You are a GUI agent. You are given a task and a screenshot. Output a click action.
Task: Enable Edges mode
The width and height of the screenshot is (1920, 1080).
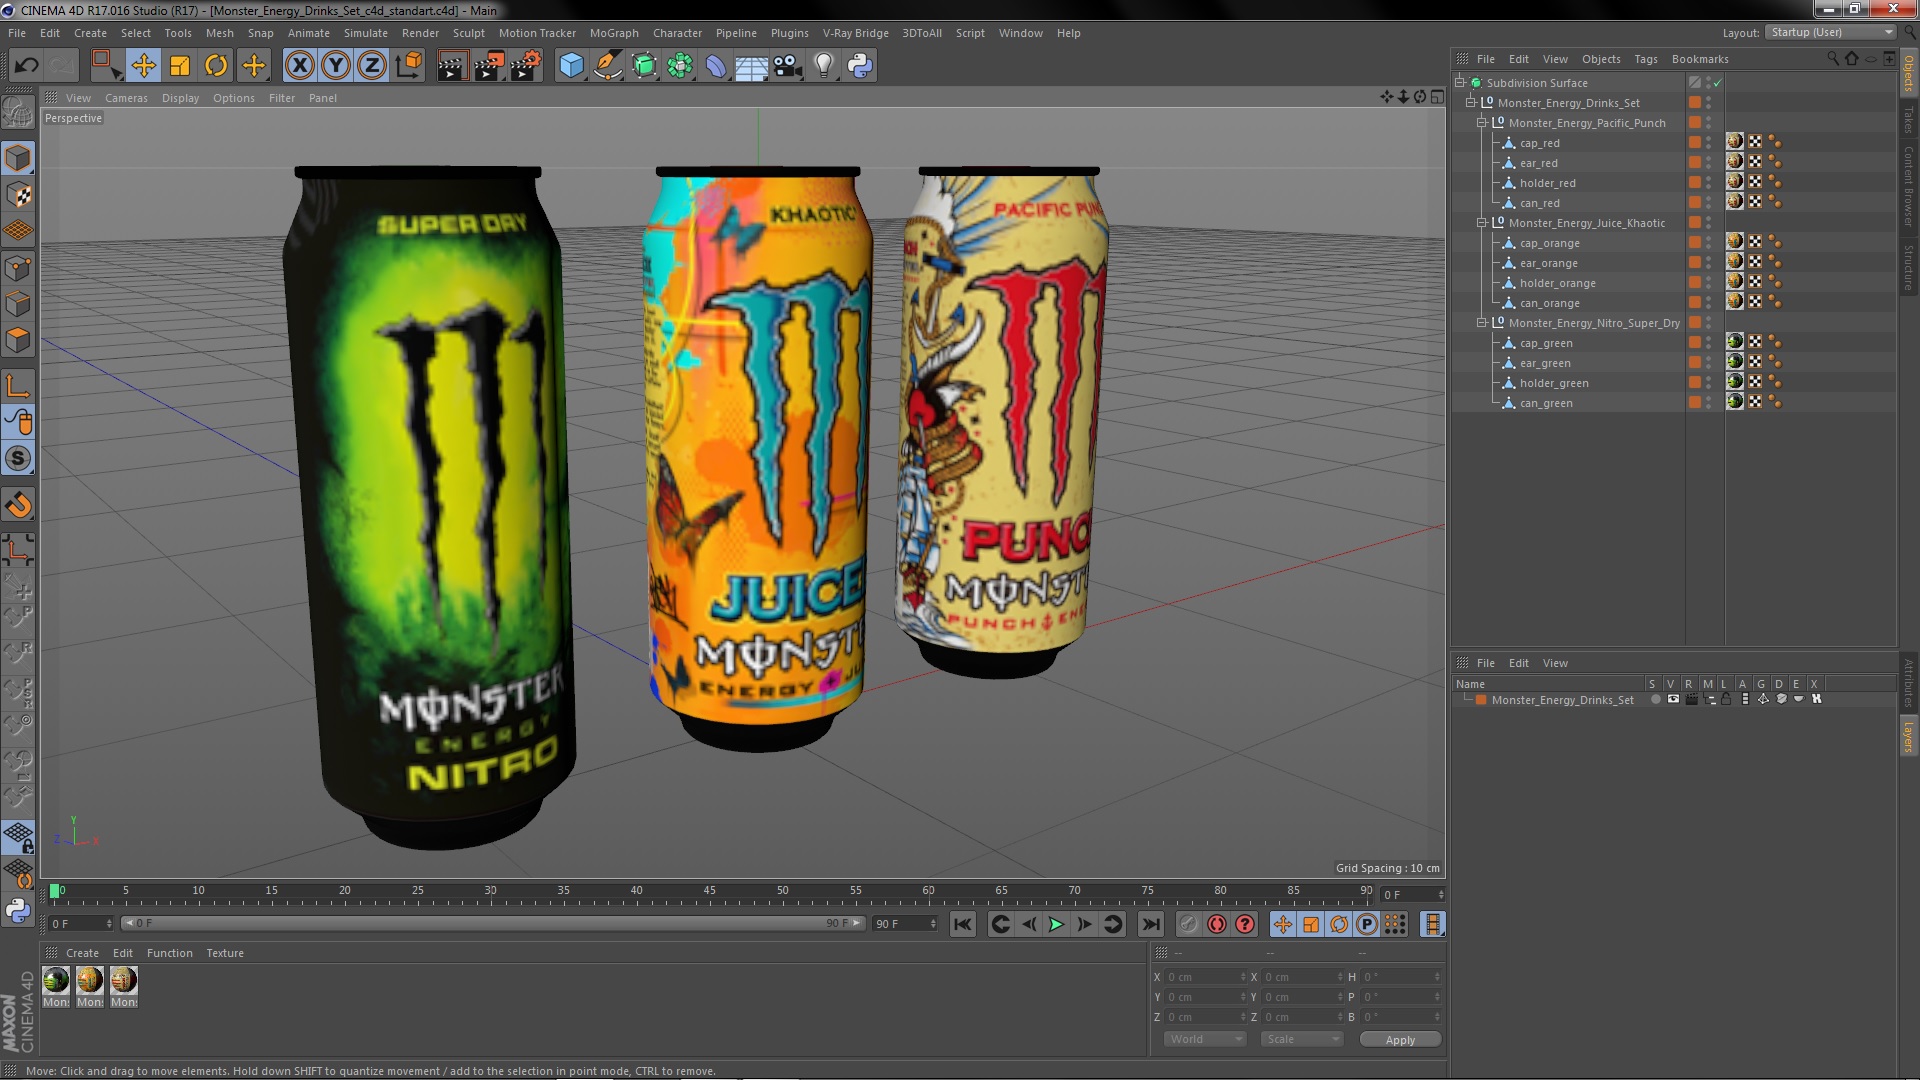coord(18,304)
